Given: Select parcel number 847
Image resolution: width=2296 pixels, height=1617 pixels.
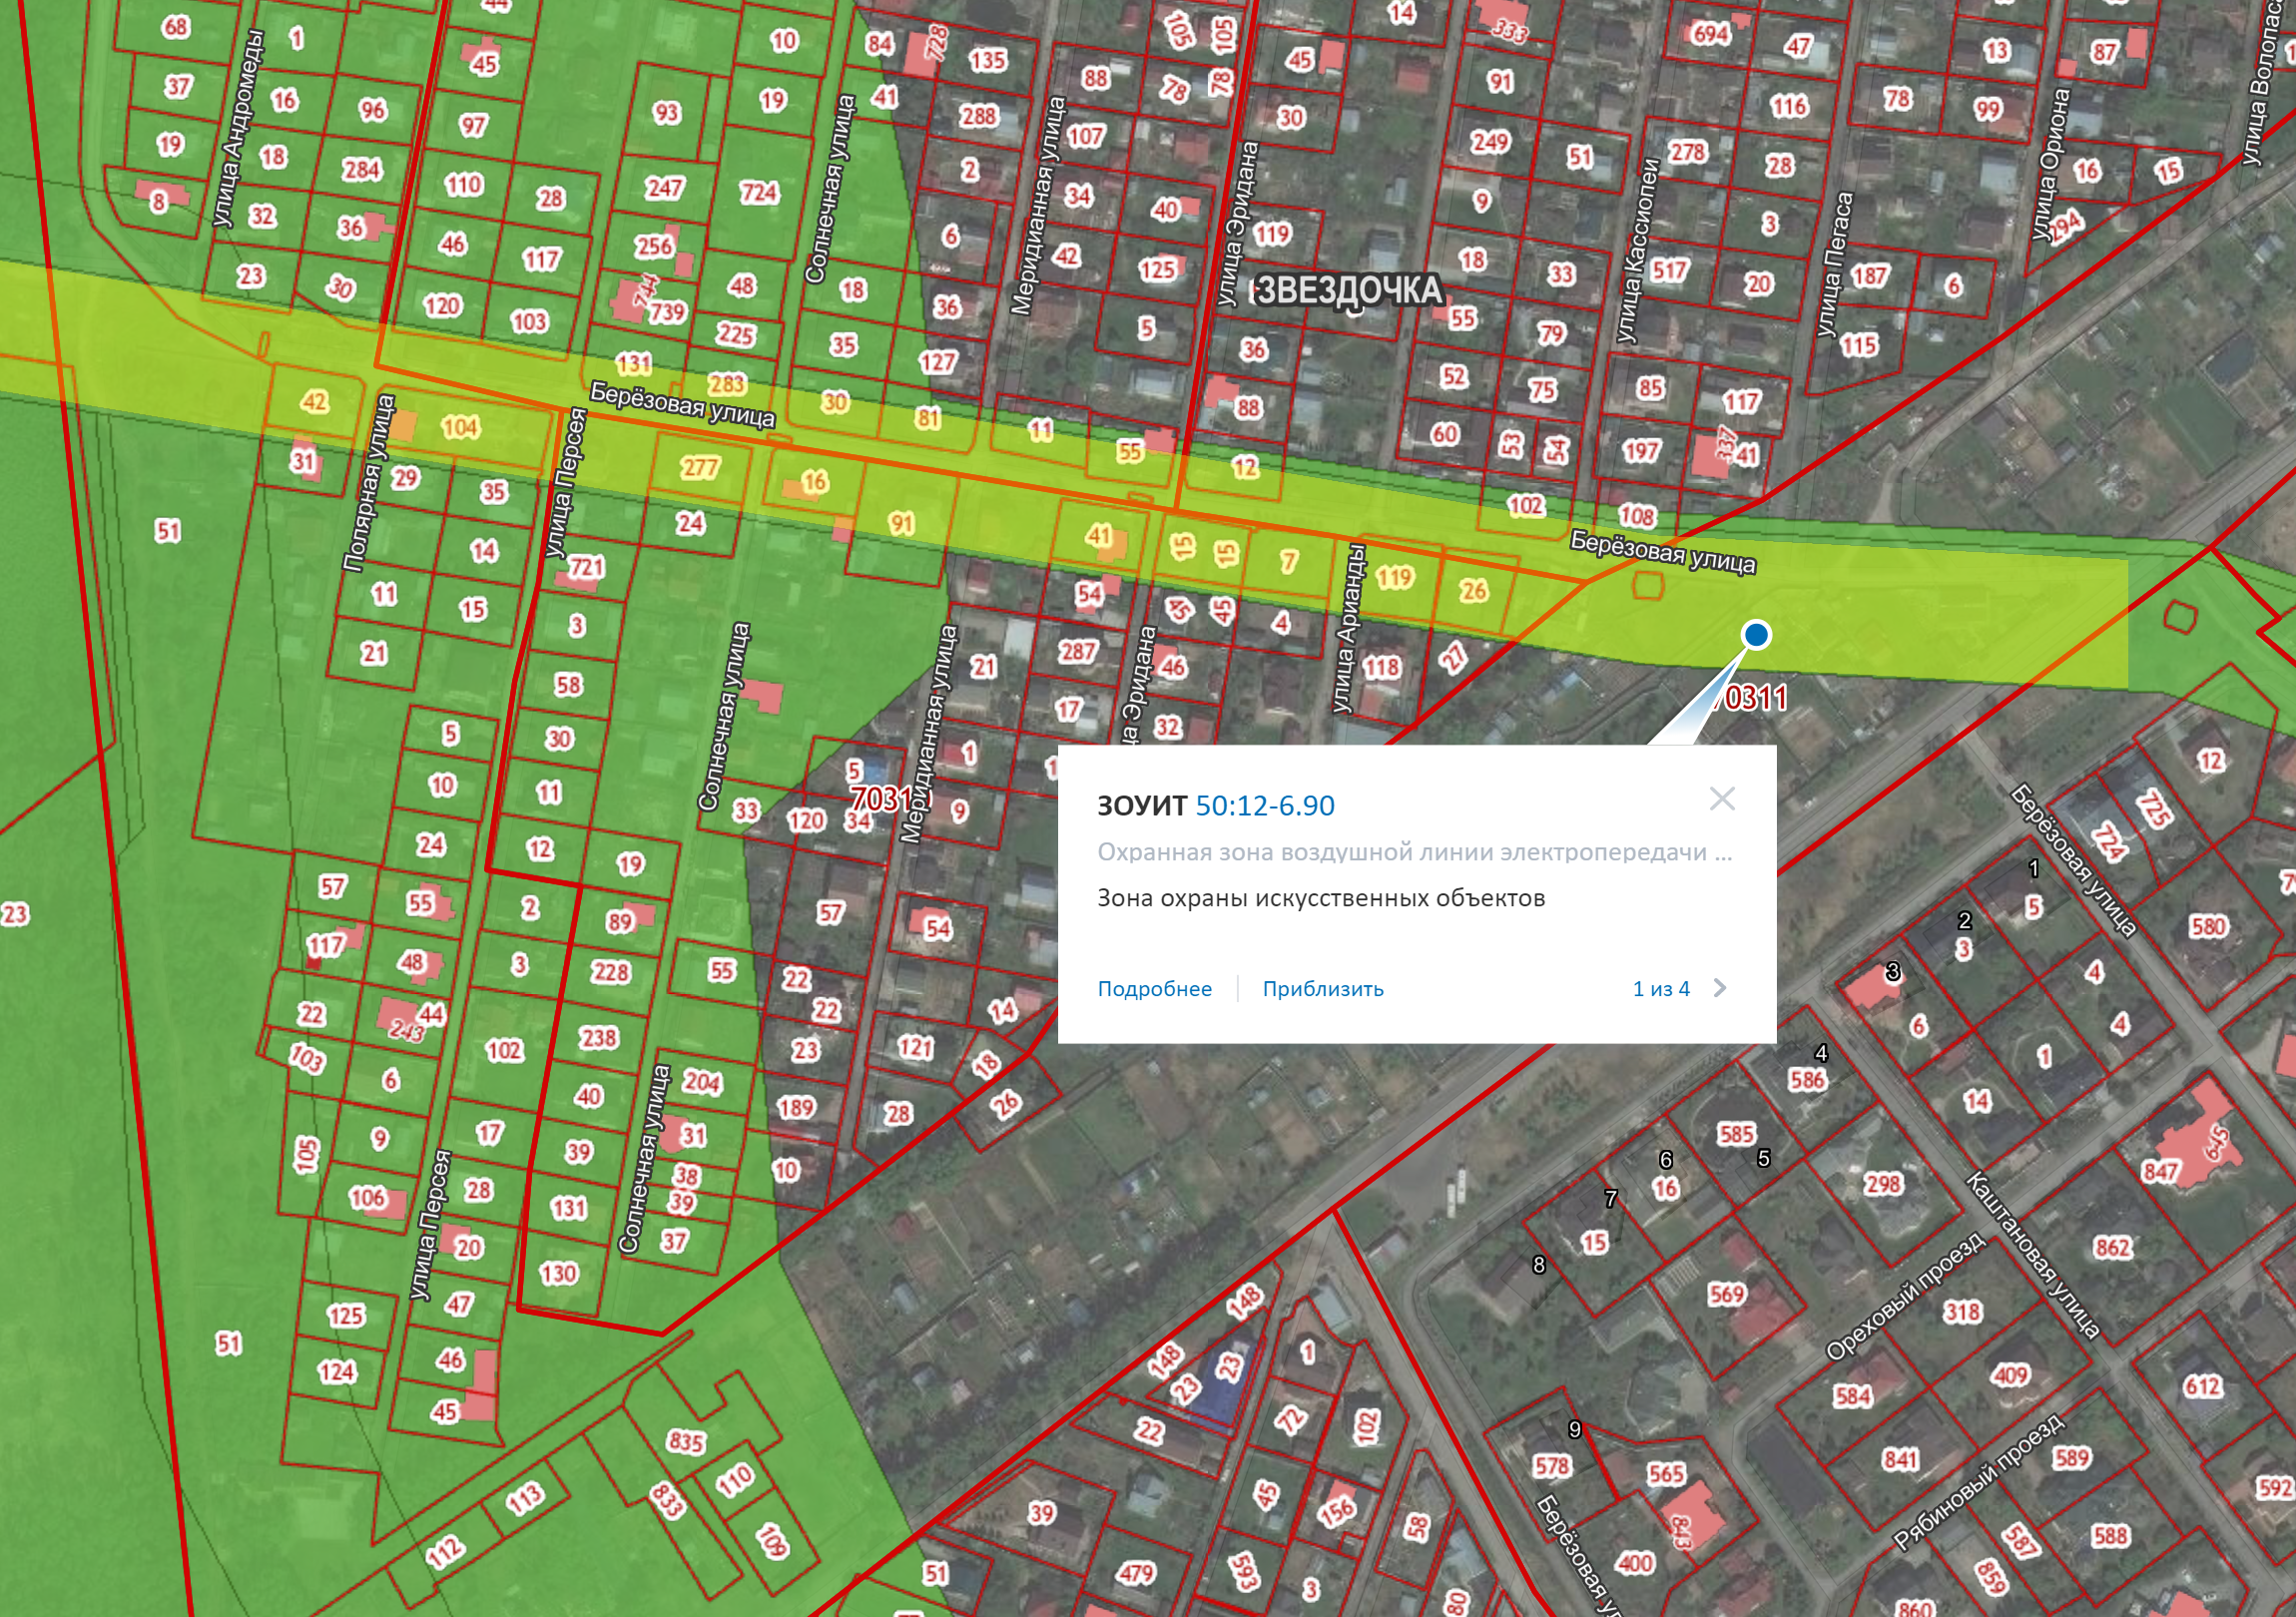Looking at the screenshot, I should tap(2160, 1171).
